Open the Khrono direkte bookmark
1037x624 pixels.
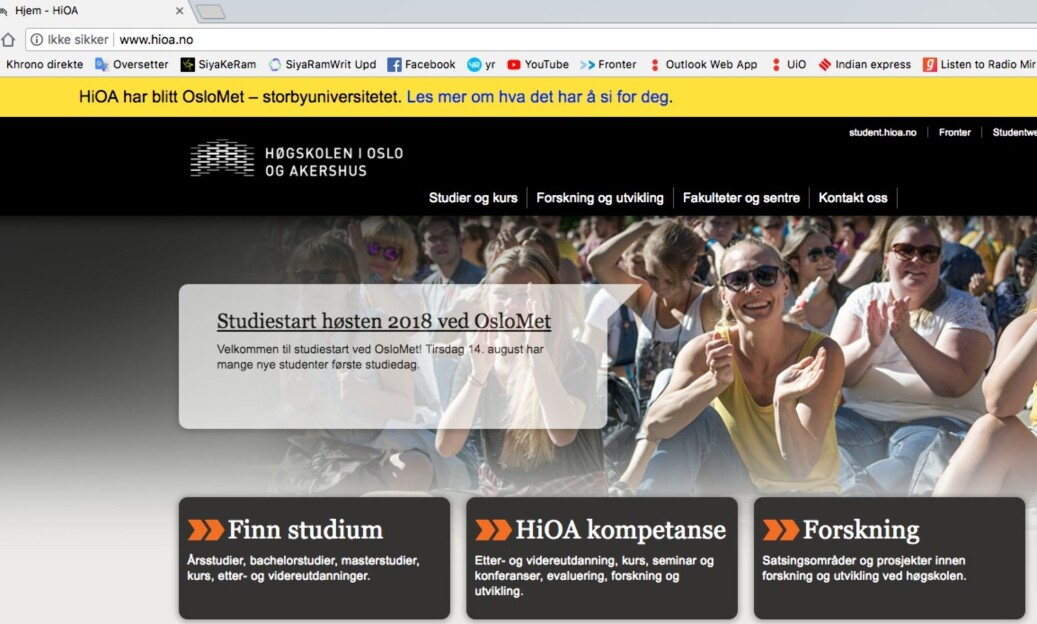44,64
